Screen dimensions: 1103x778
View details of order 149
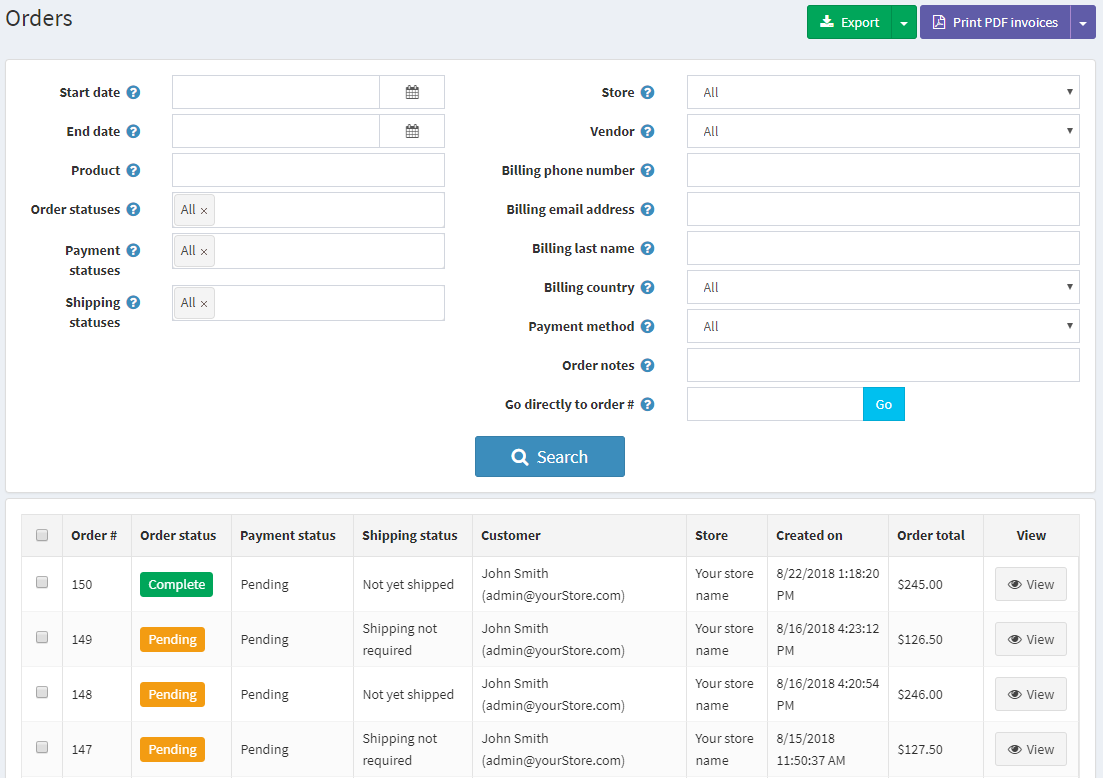pyautogui.click(x=1030, y=639)
